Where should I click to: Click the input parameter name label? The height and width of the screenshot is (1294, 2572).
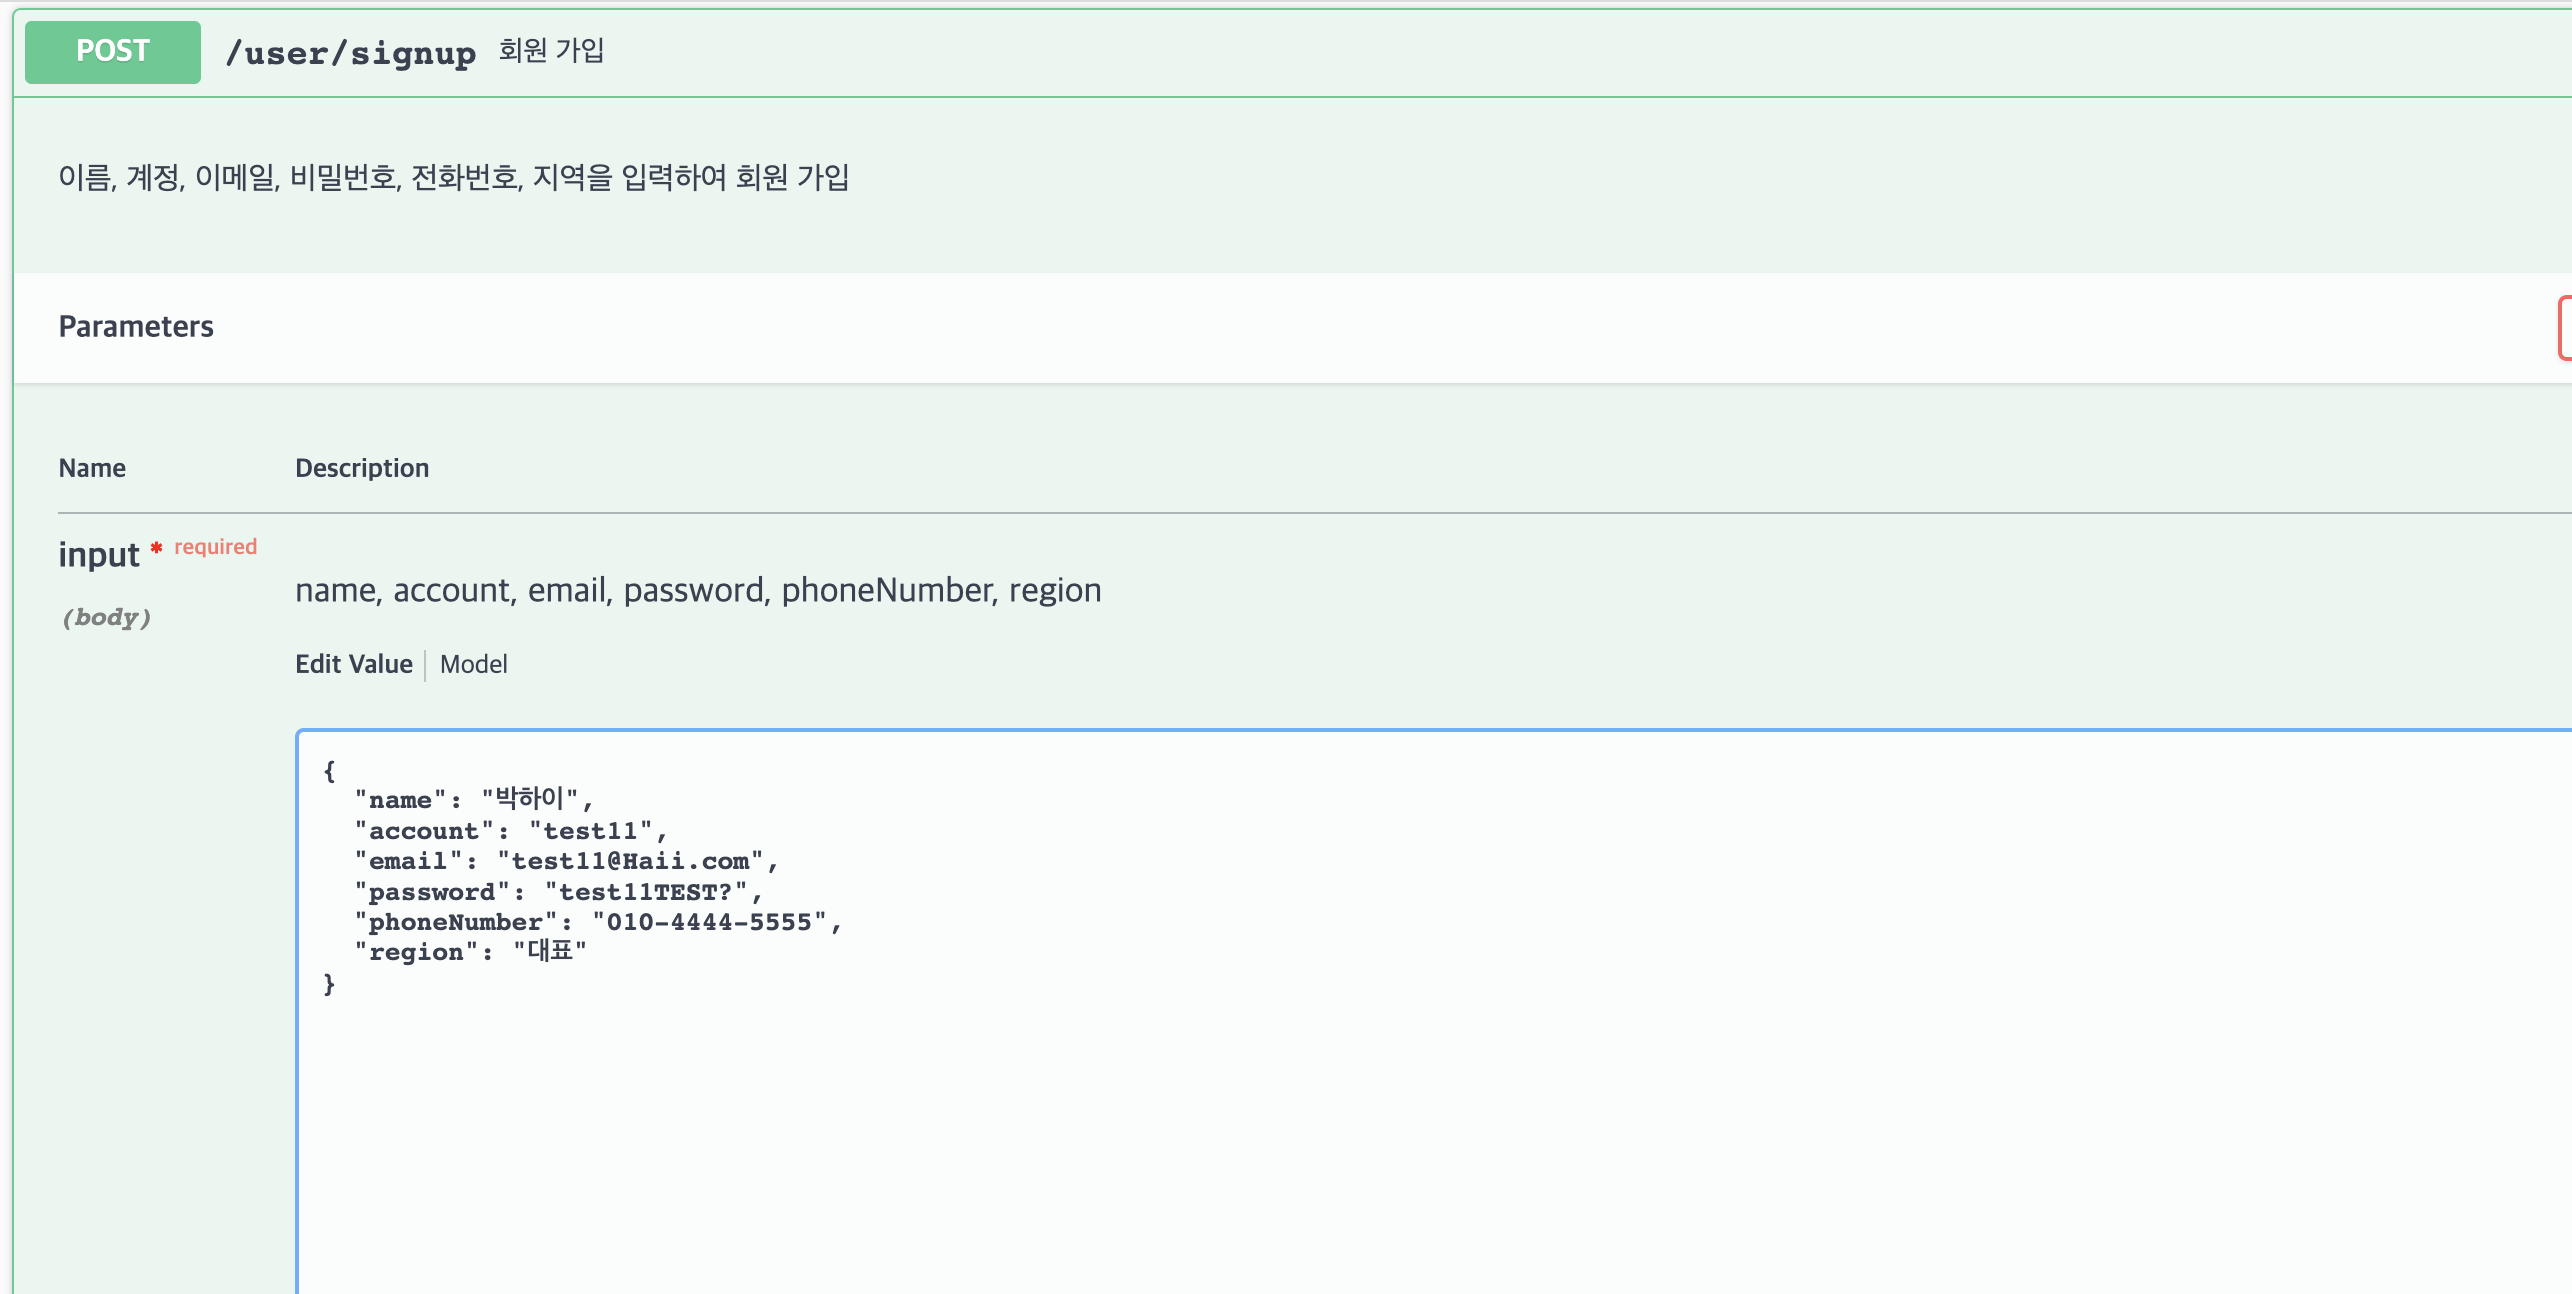pyautogui.click(x=99, y=555)
